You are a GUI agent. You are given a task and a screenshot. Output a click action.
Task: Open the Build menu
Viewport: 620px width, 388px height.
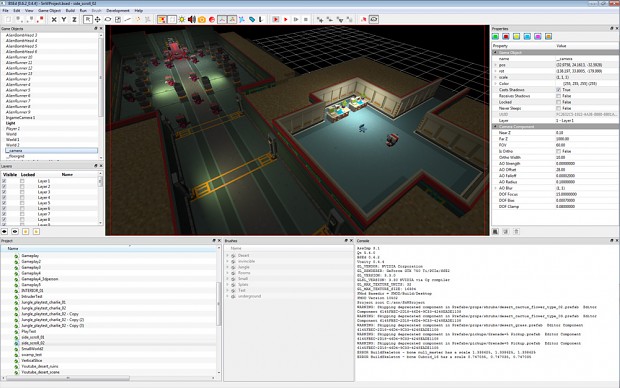70,11
